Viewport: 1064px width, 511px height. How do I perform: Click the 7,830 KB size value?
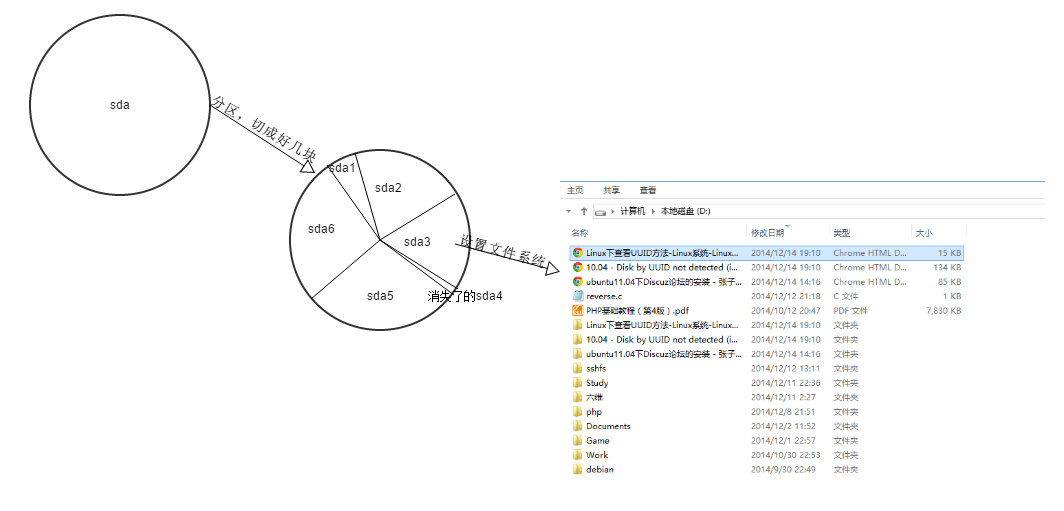(x=943, y=311)
